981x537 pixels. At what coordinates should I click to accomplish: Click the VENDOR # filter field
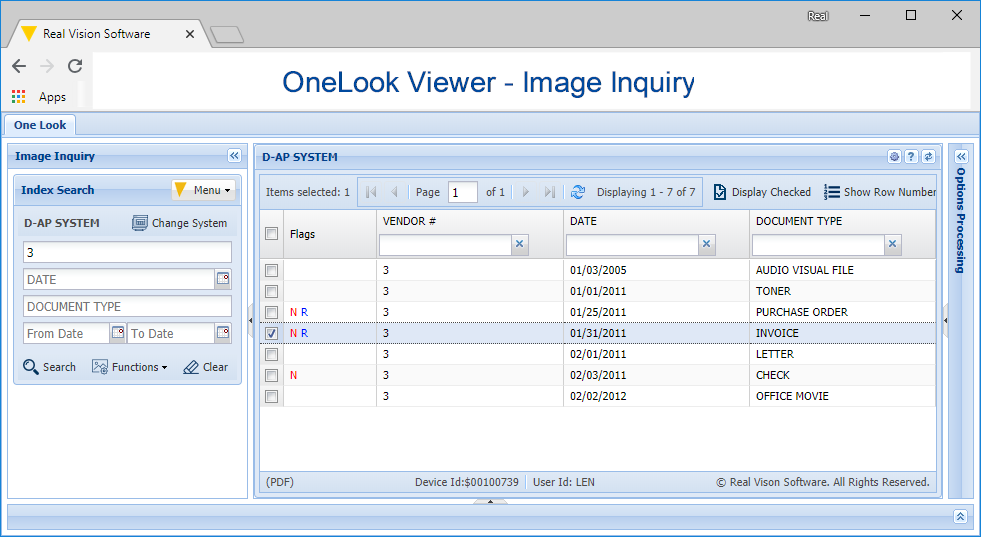coord(445,245)
